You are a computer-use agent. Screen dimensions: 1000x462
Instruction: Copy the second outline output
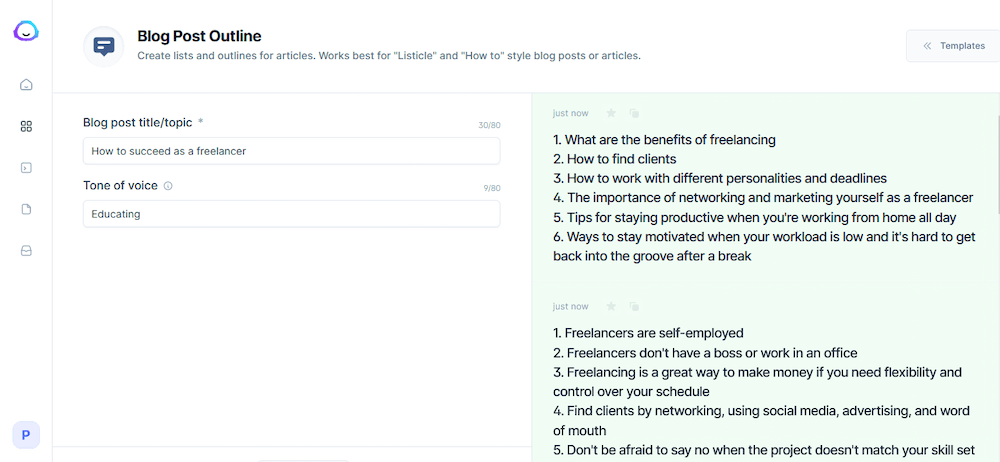(x=634, y=306)
